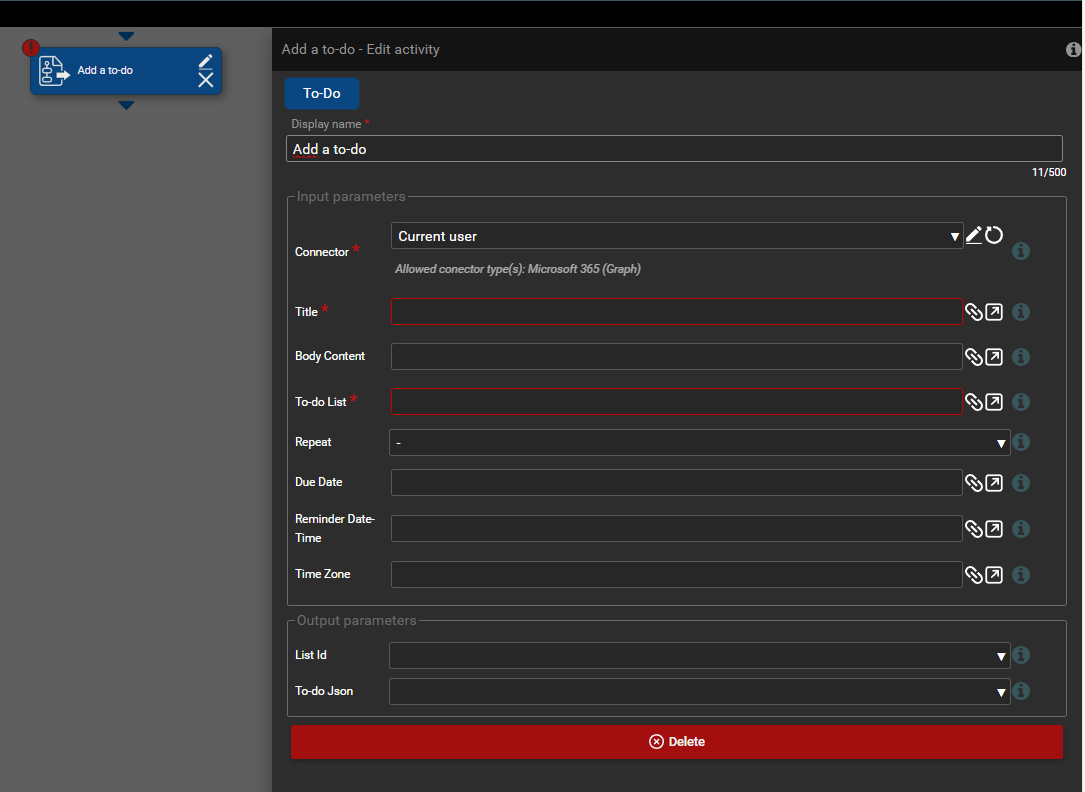
Task: Open the To-do Json output dropdown
Action: [699, 692]
